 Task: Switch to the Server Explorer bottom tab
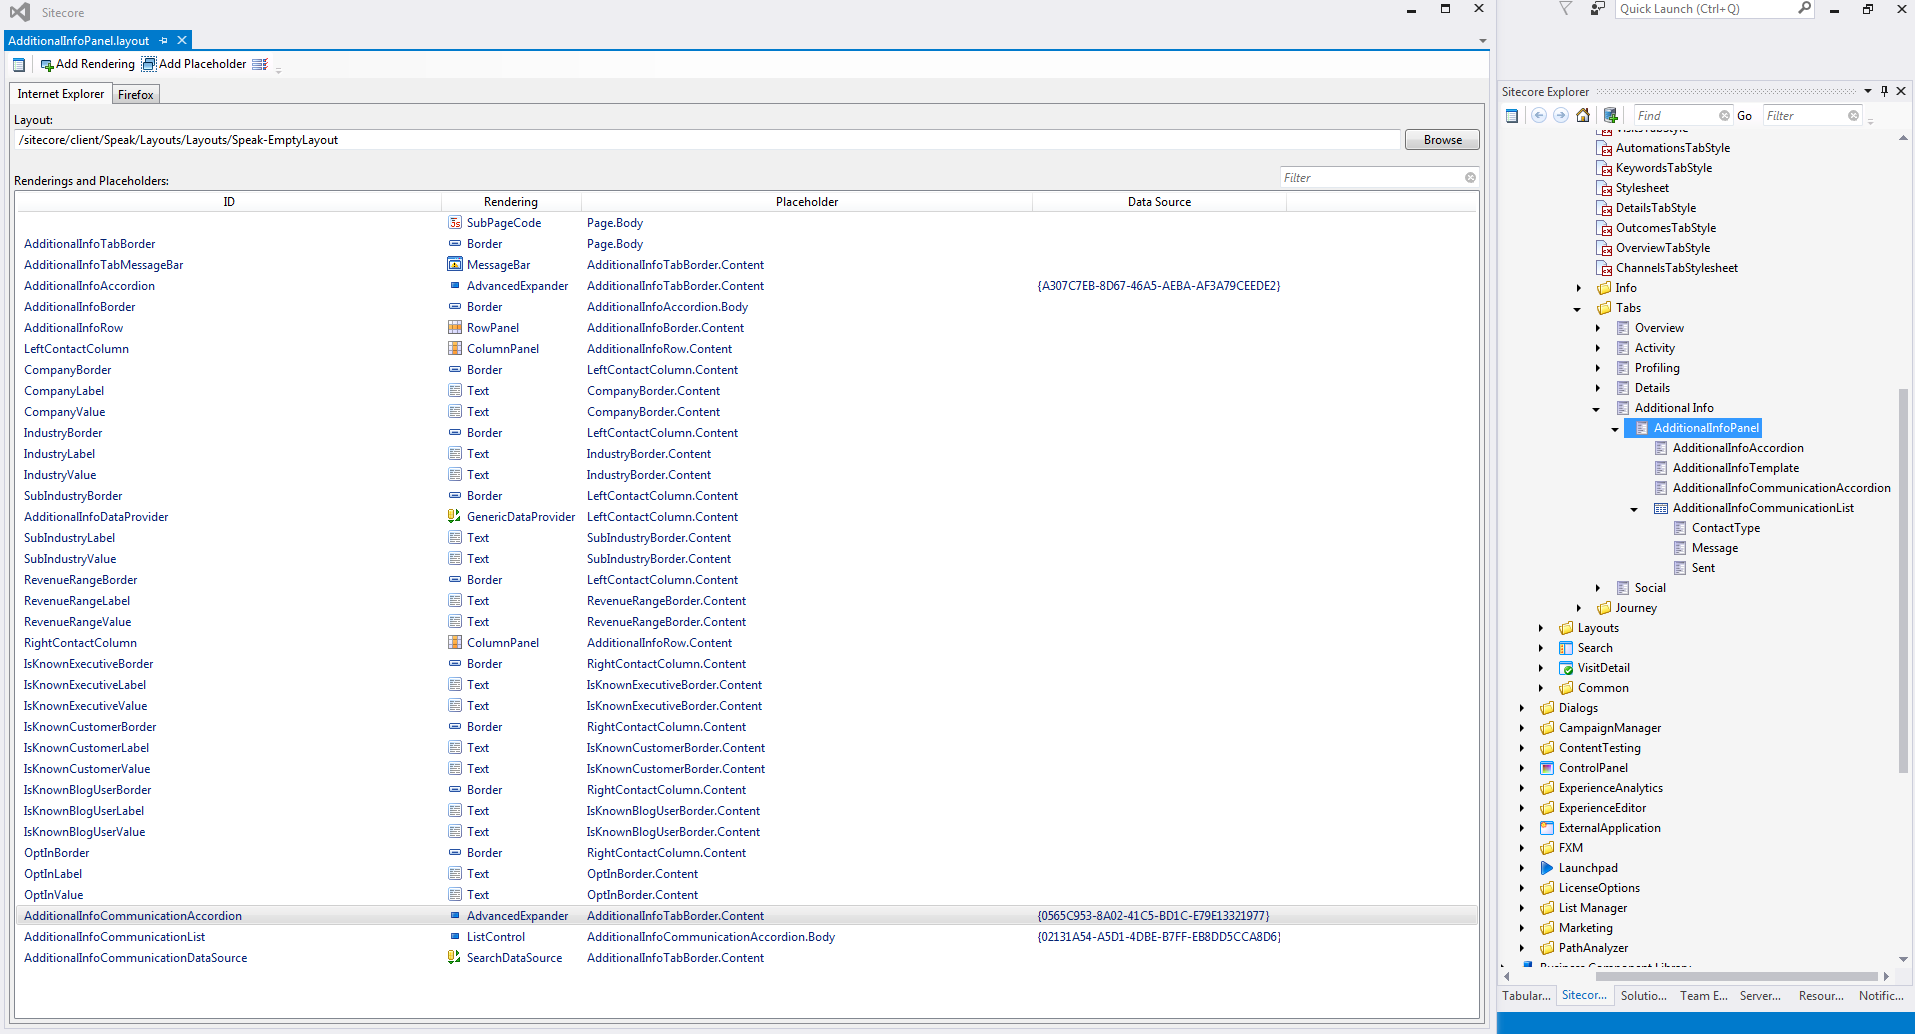[1760, 996]
